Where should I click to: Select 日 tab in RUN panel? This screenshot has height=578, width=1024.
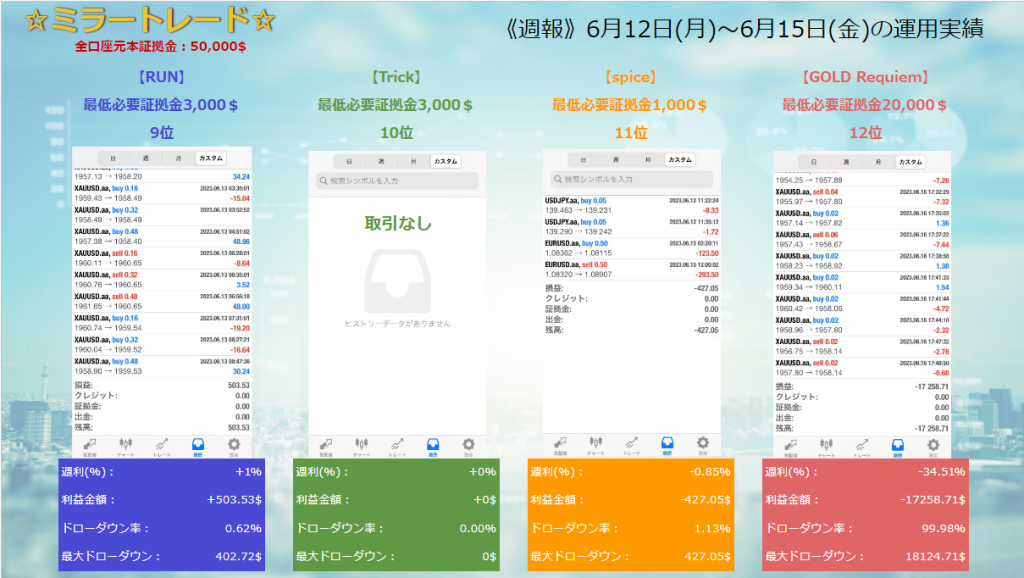[x=112, y=158]
